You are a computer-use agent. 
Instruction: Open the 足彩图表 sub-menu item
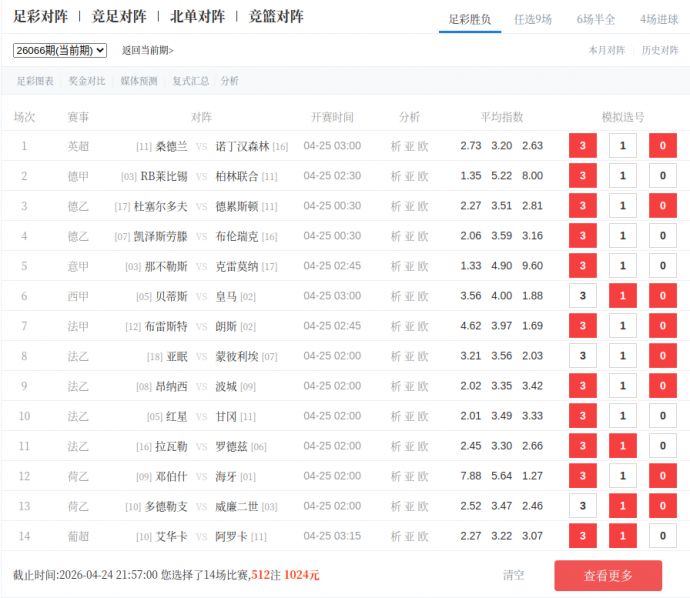click(36, 81)
